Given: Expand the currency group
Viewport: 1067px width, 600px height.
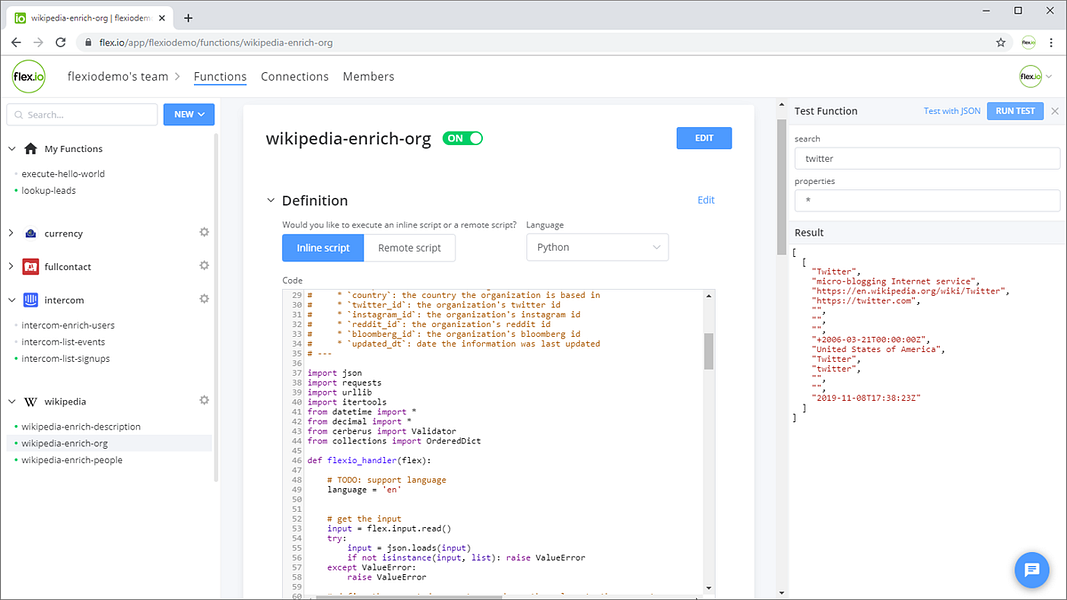Looking at the screenshot, I should pyautogui.click(x=12, y=233).
